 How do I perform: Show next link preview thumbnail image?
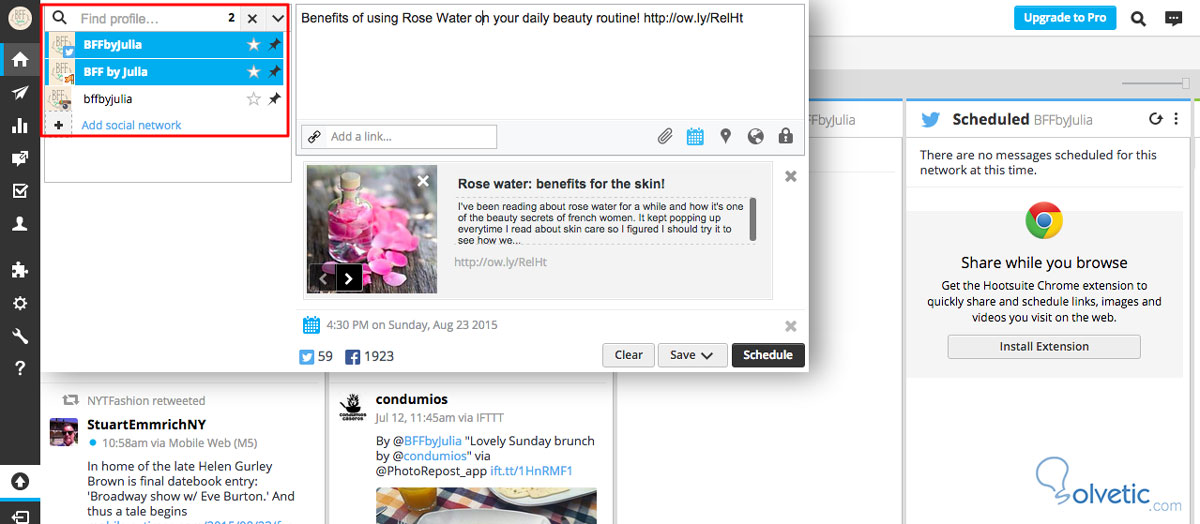(348, 279)
